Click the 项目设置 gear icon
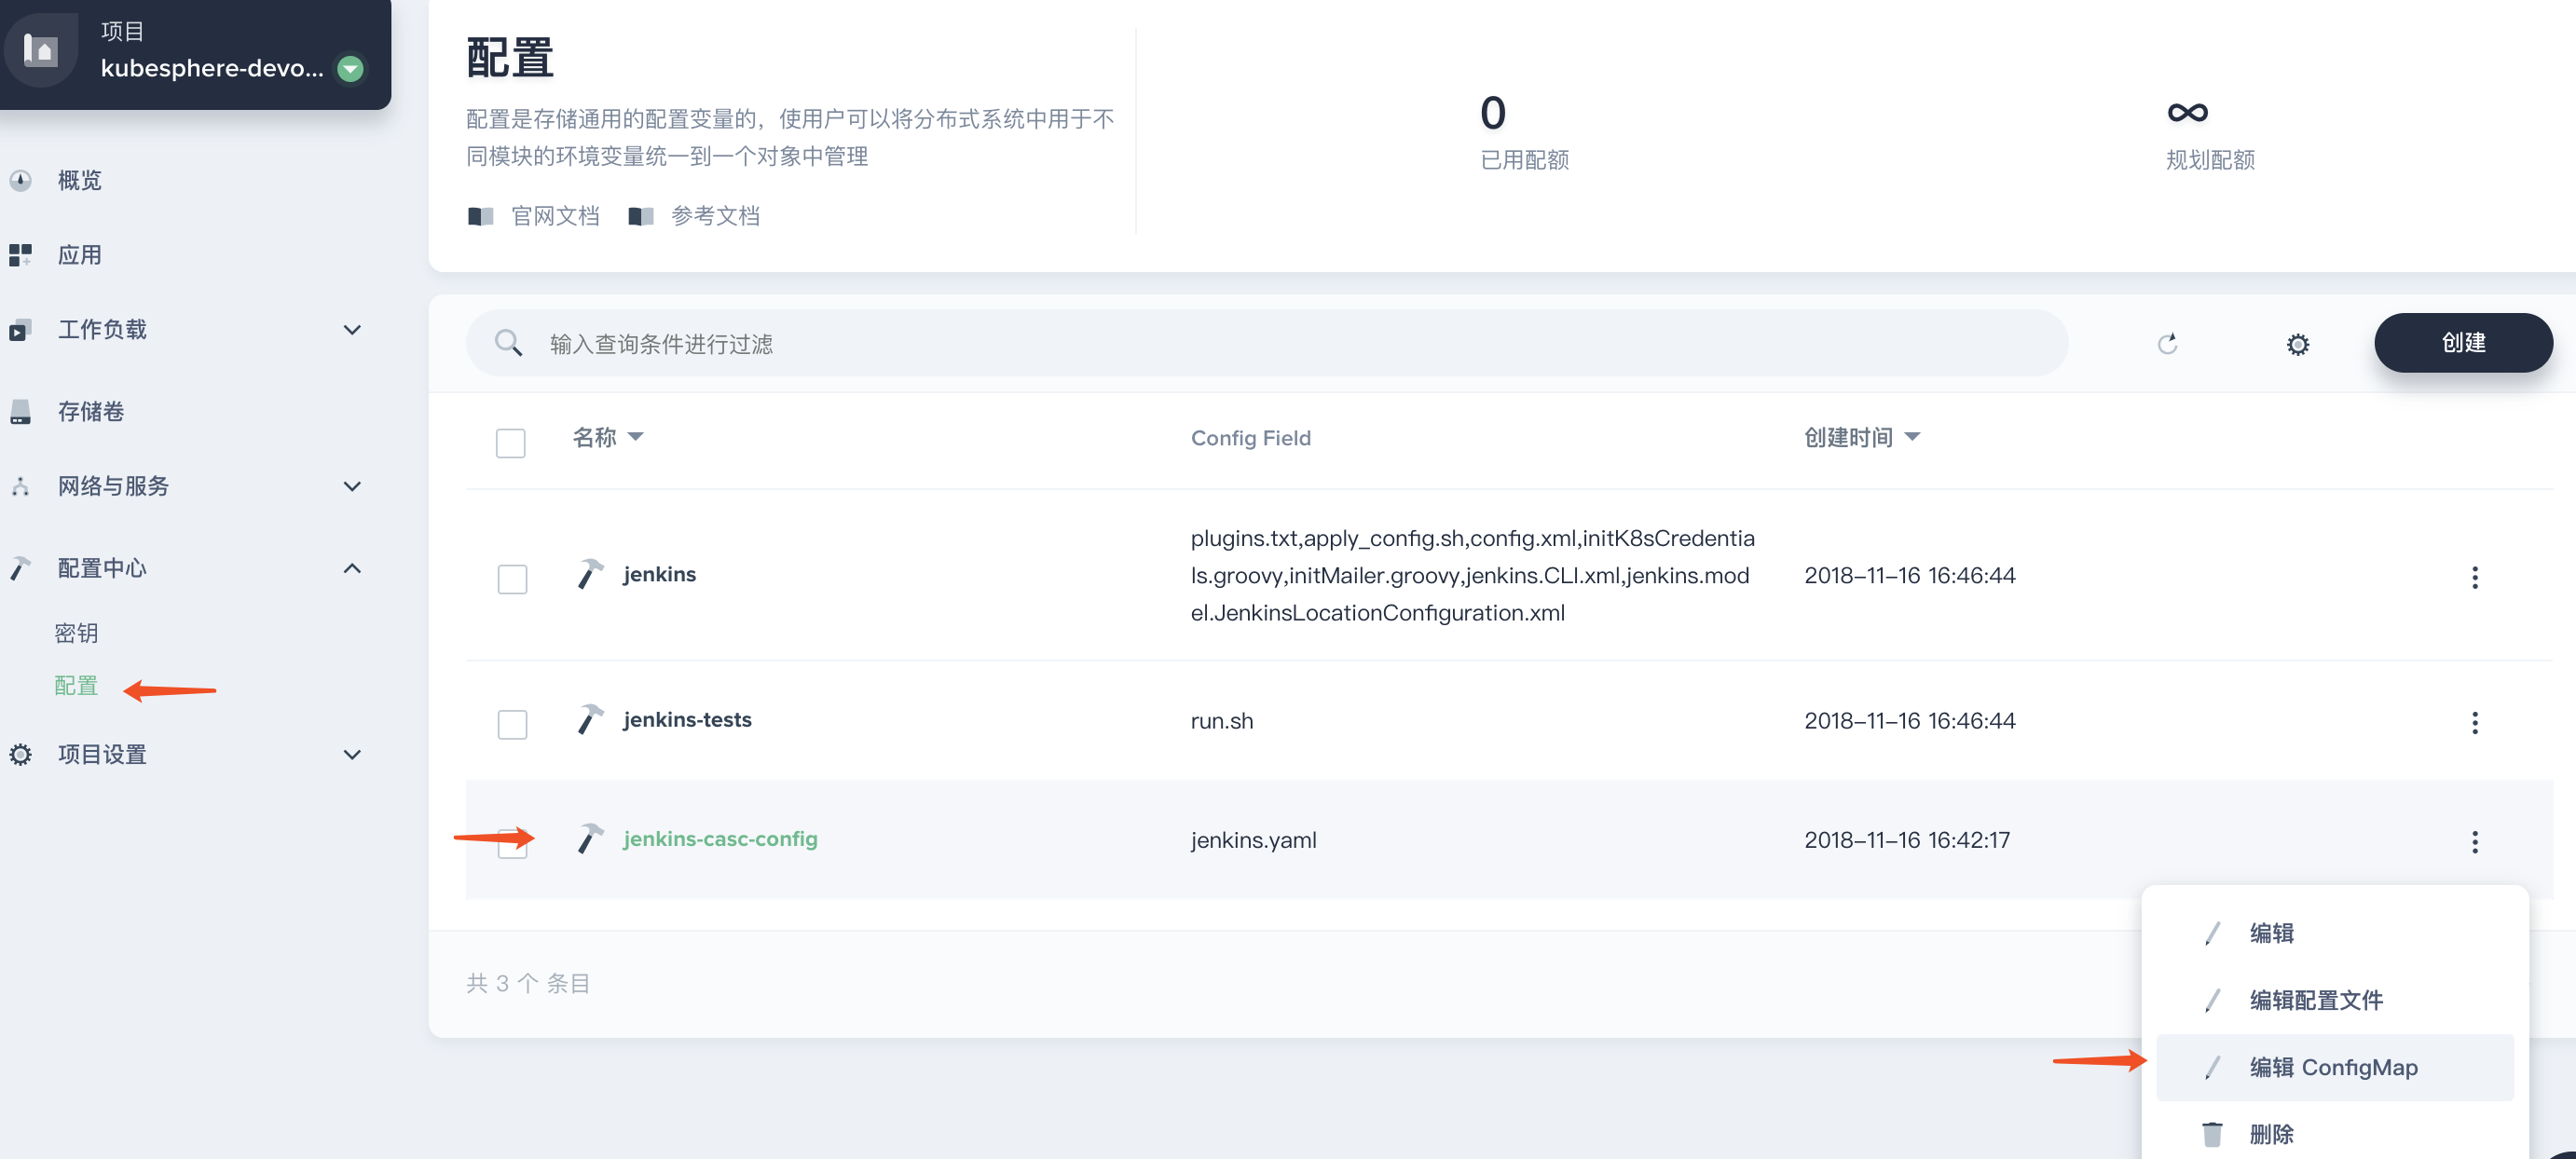2576x1159 pixels. tap(20, 755)
